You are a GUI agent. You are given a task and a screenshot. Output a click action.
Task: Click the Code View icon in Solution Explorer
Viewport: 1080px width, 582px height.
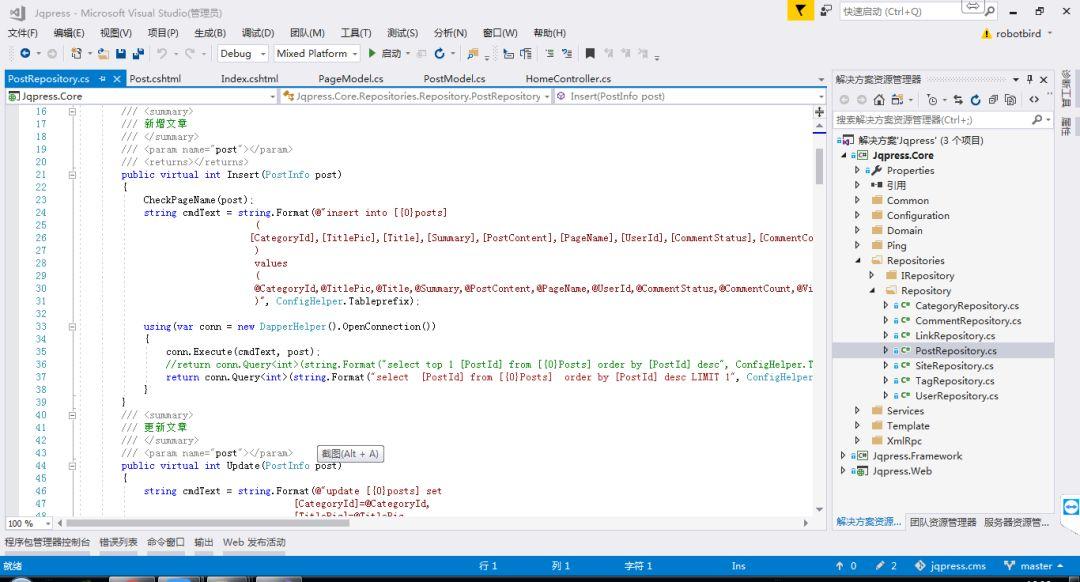[x=1035, y=99]
